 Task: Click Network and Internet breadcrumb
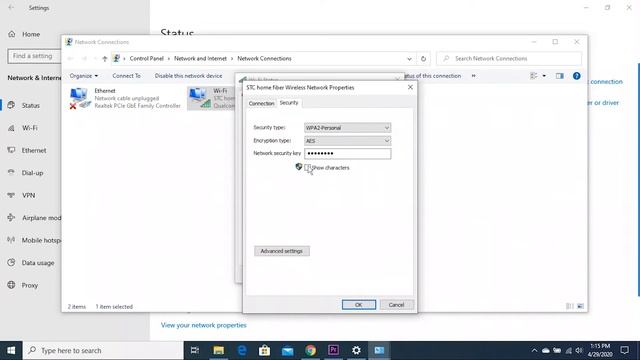(200, 59)
